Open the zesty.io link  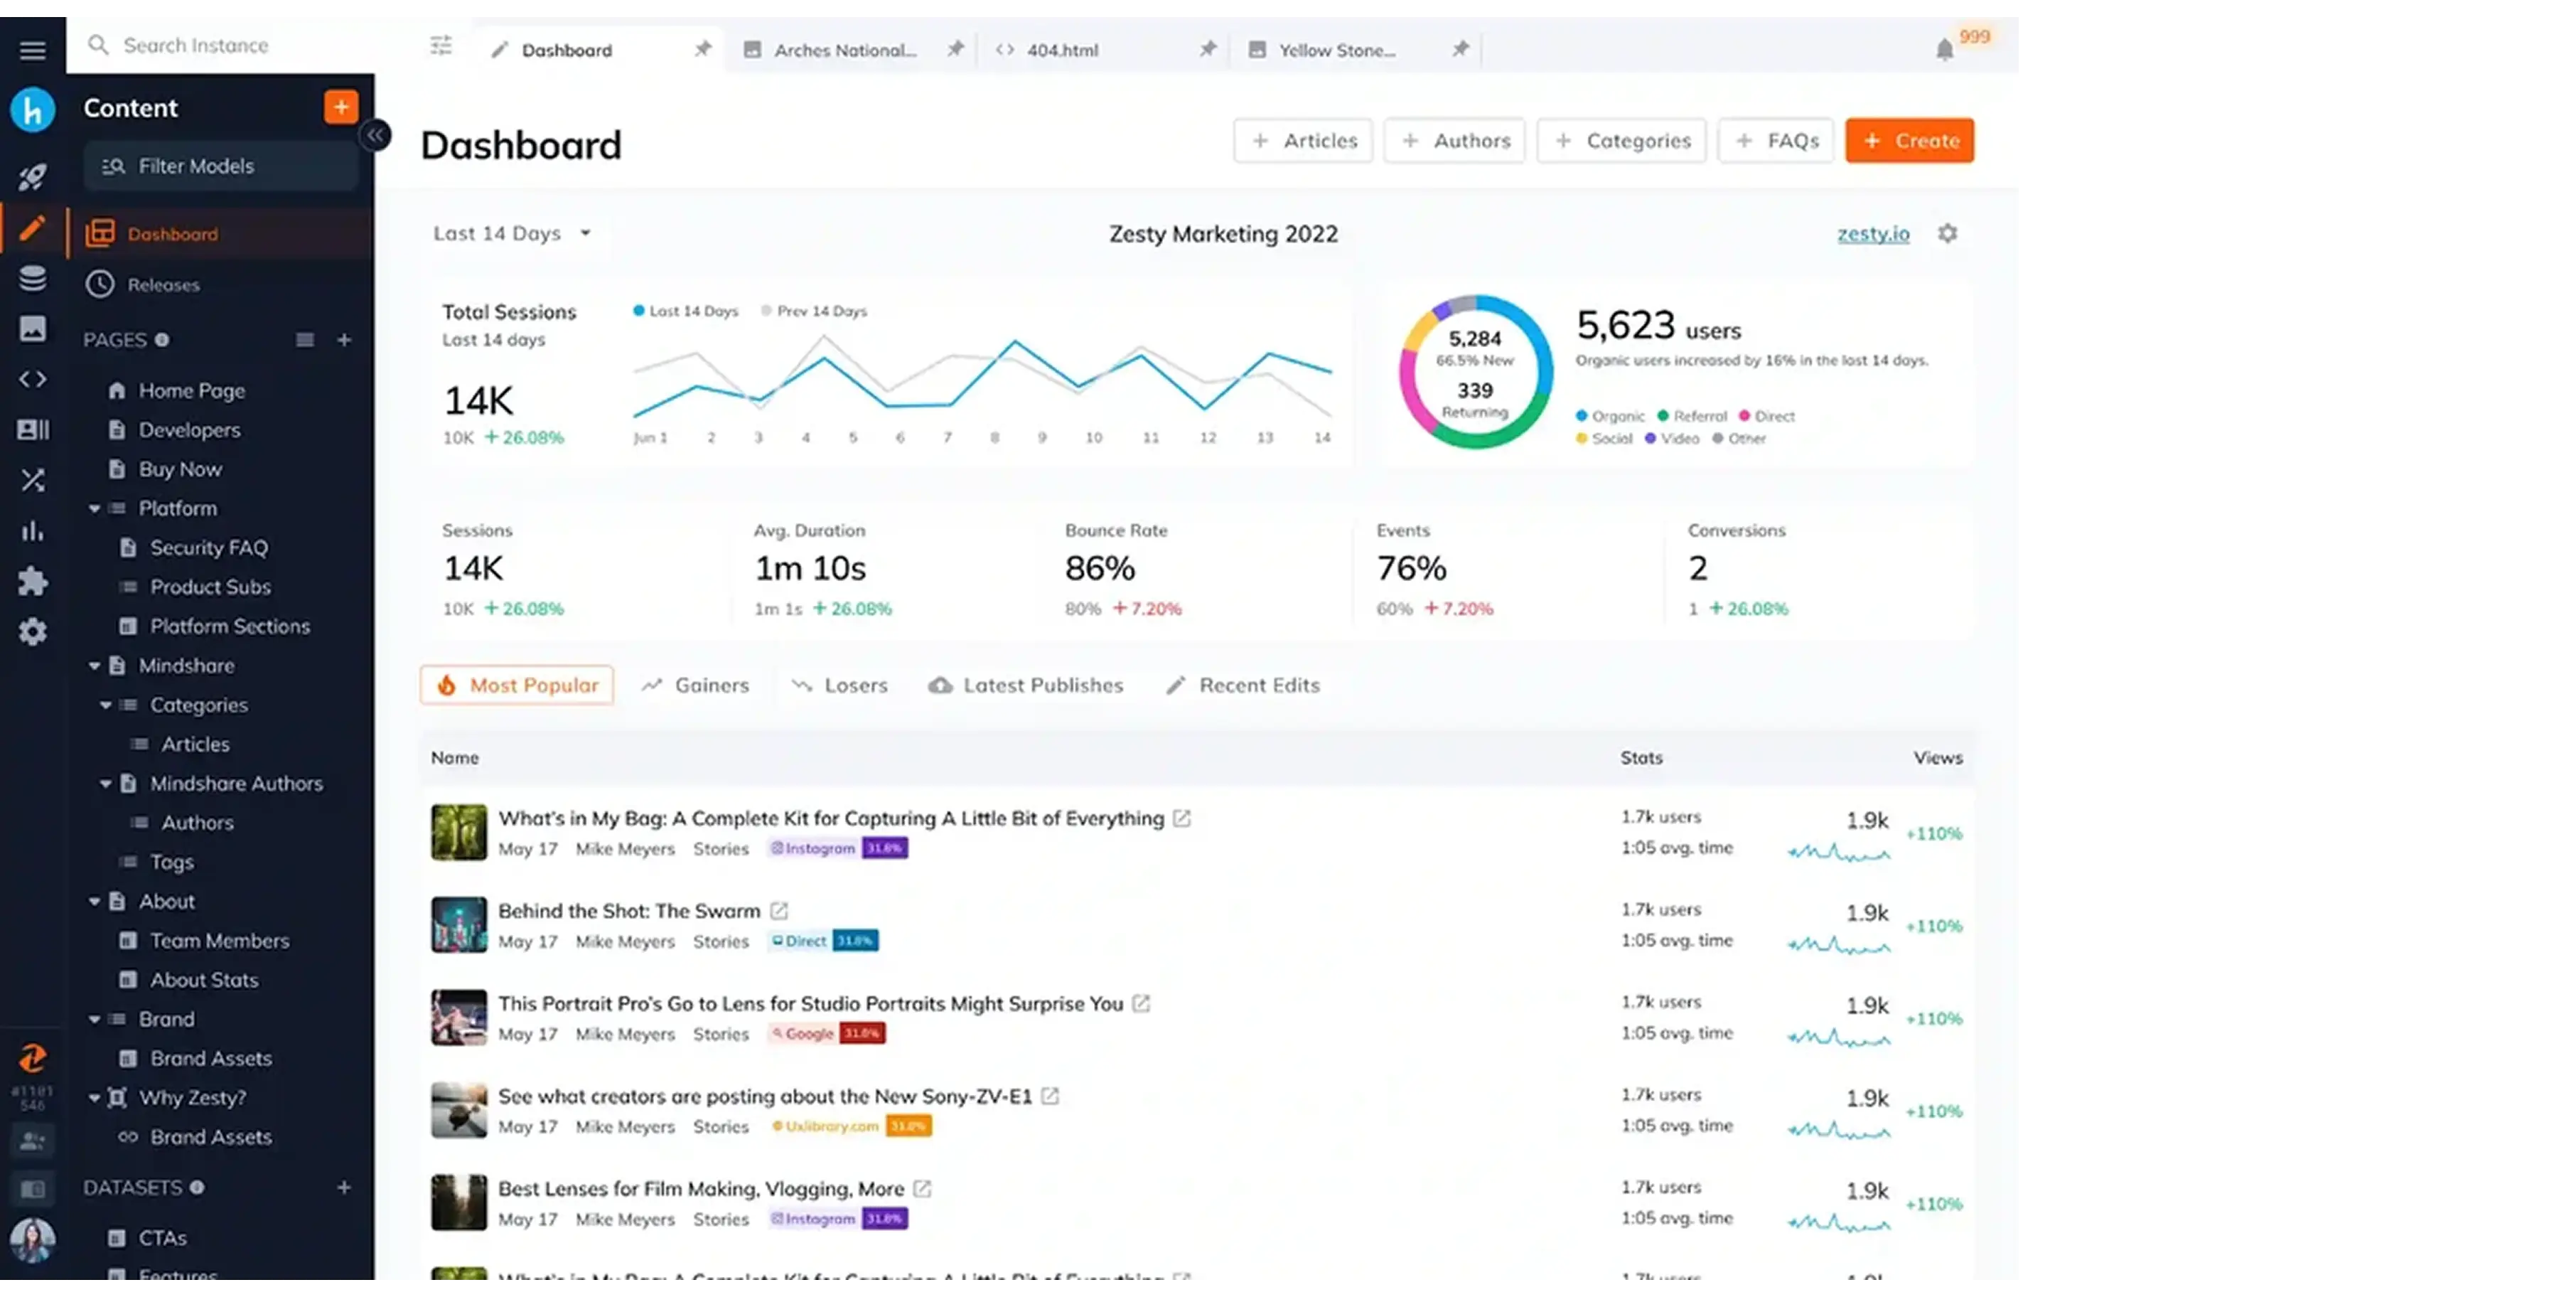1872,233
